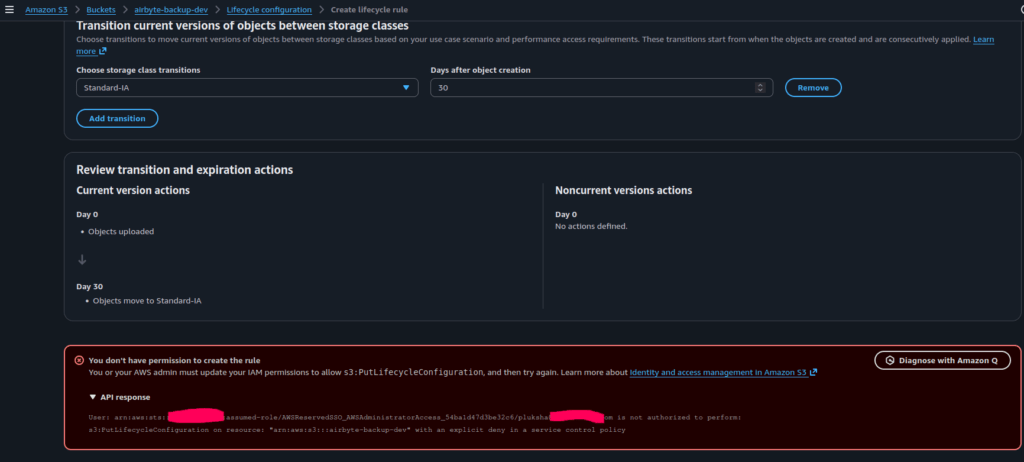Click the 'Noncurrent versions actions' heading
This screenshot has width=1024, height=462.
tap(624, 190)
